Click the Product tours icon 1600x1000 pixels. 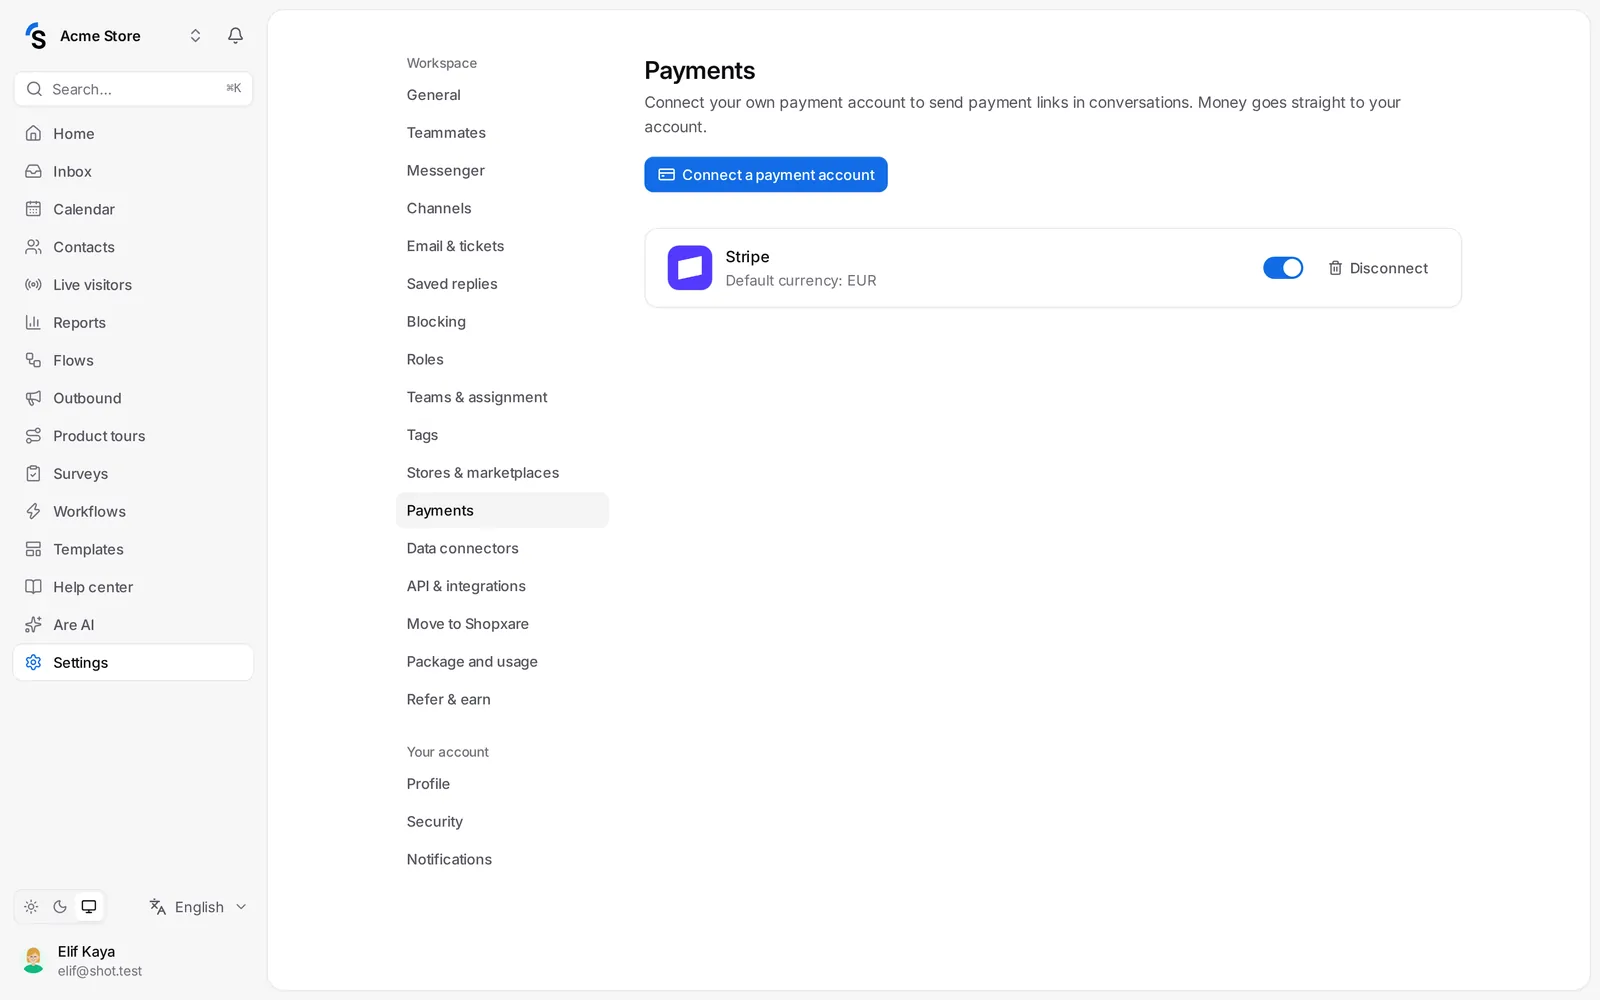point(33,436)
